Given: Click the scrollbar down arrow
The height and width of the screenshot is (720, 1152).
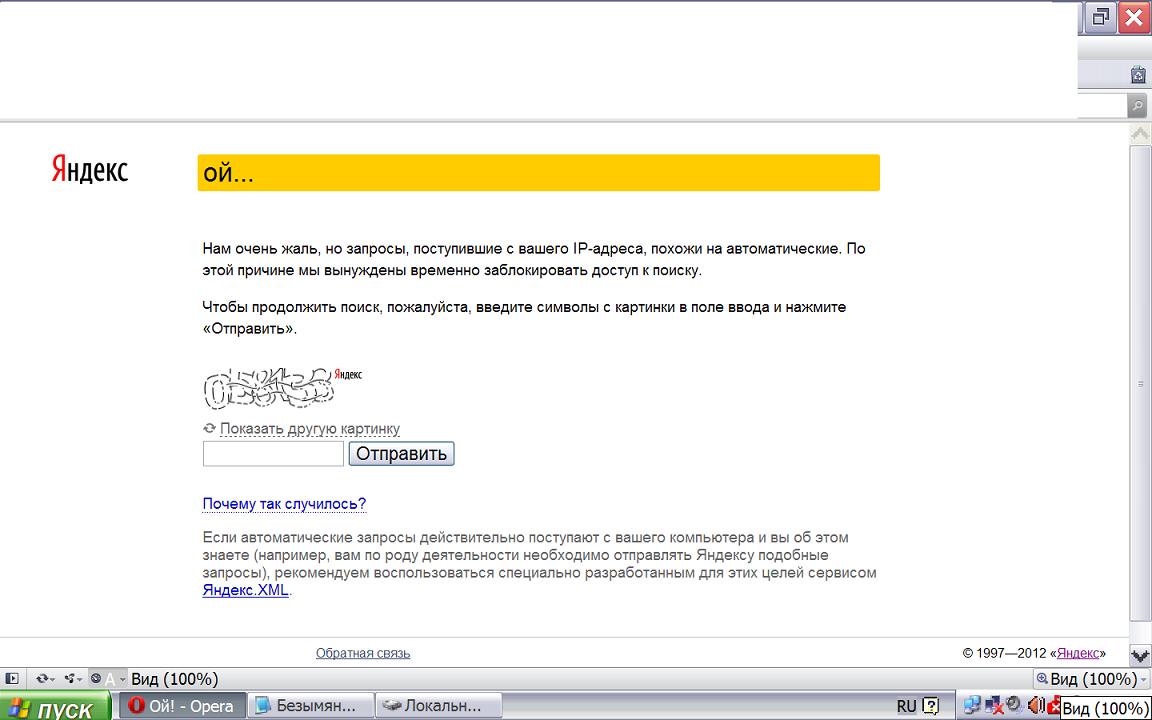Looking at the screenshot, I should coord(1140,655).
